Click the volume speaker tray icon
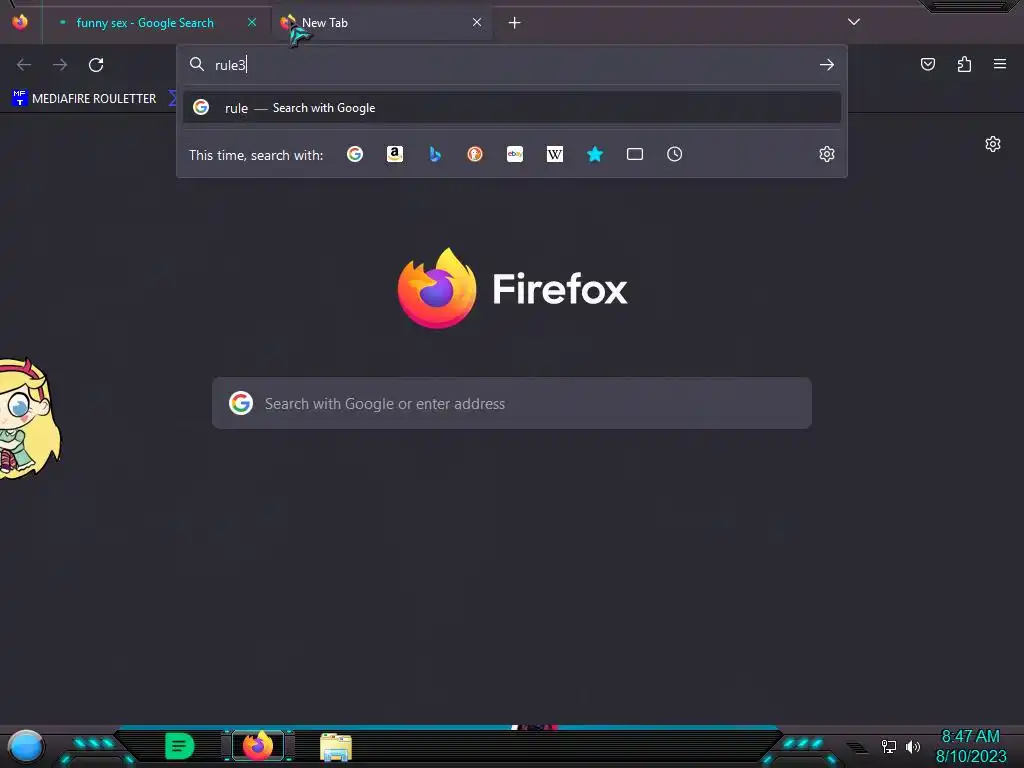This screenshot has width=1024, height=768. click(x=913, y=746)
